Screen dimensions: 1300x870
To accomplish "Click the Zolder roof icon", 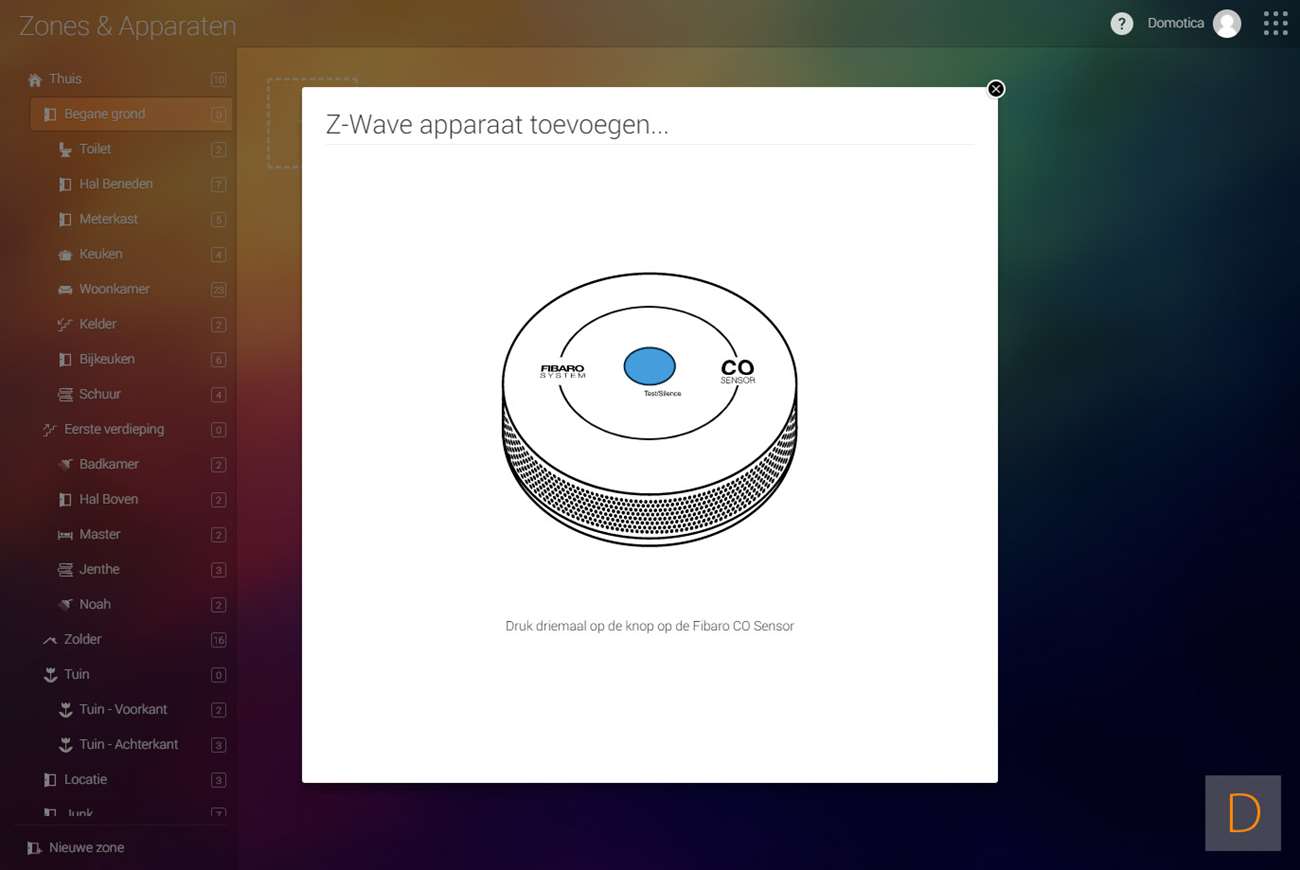I will click(50, 640).
